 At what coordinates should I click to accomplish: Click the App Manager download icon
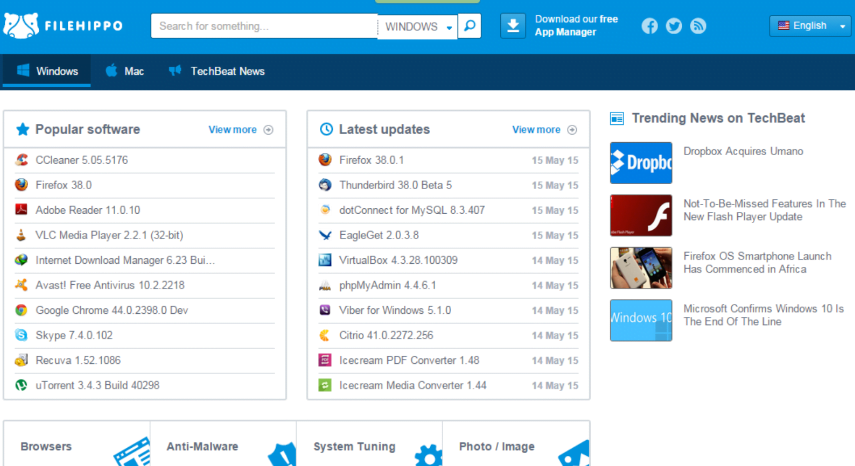[513, 26]
